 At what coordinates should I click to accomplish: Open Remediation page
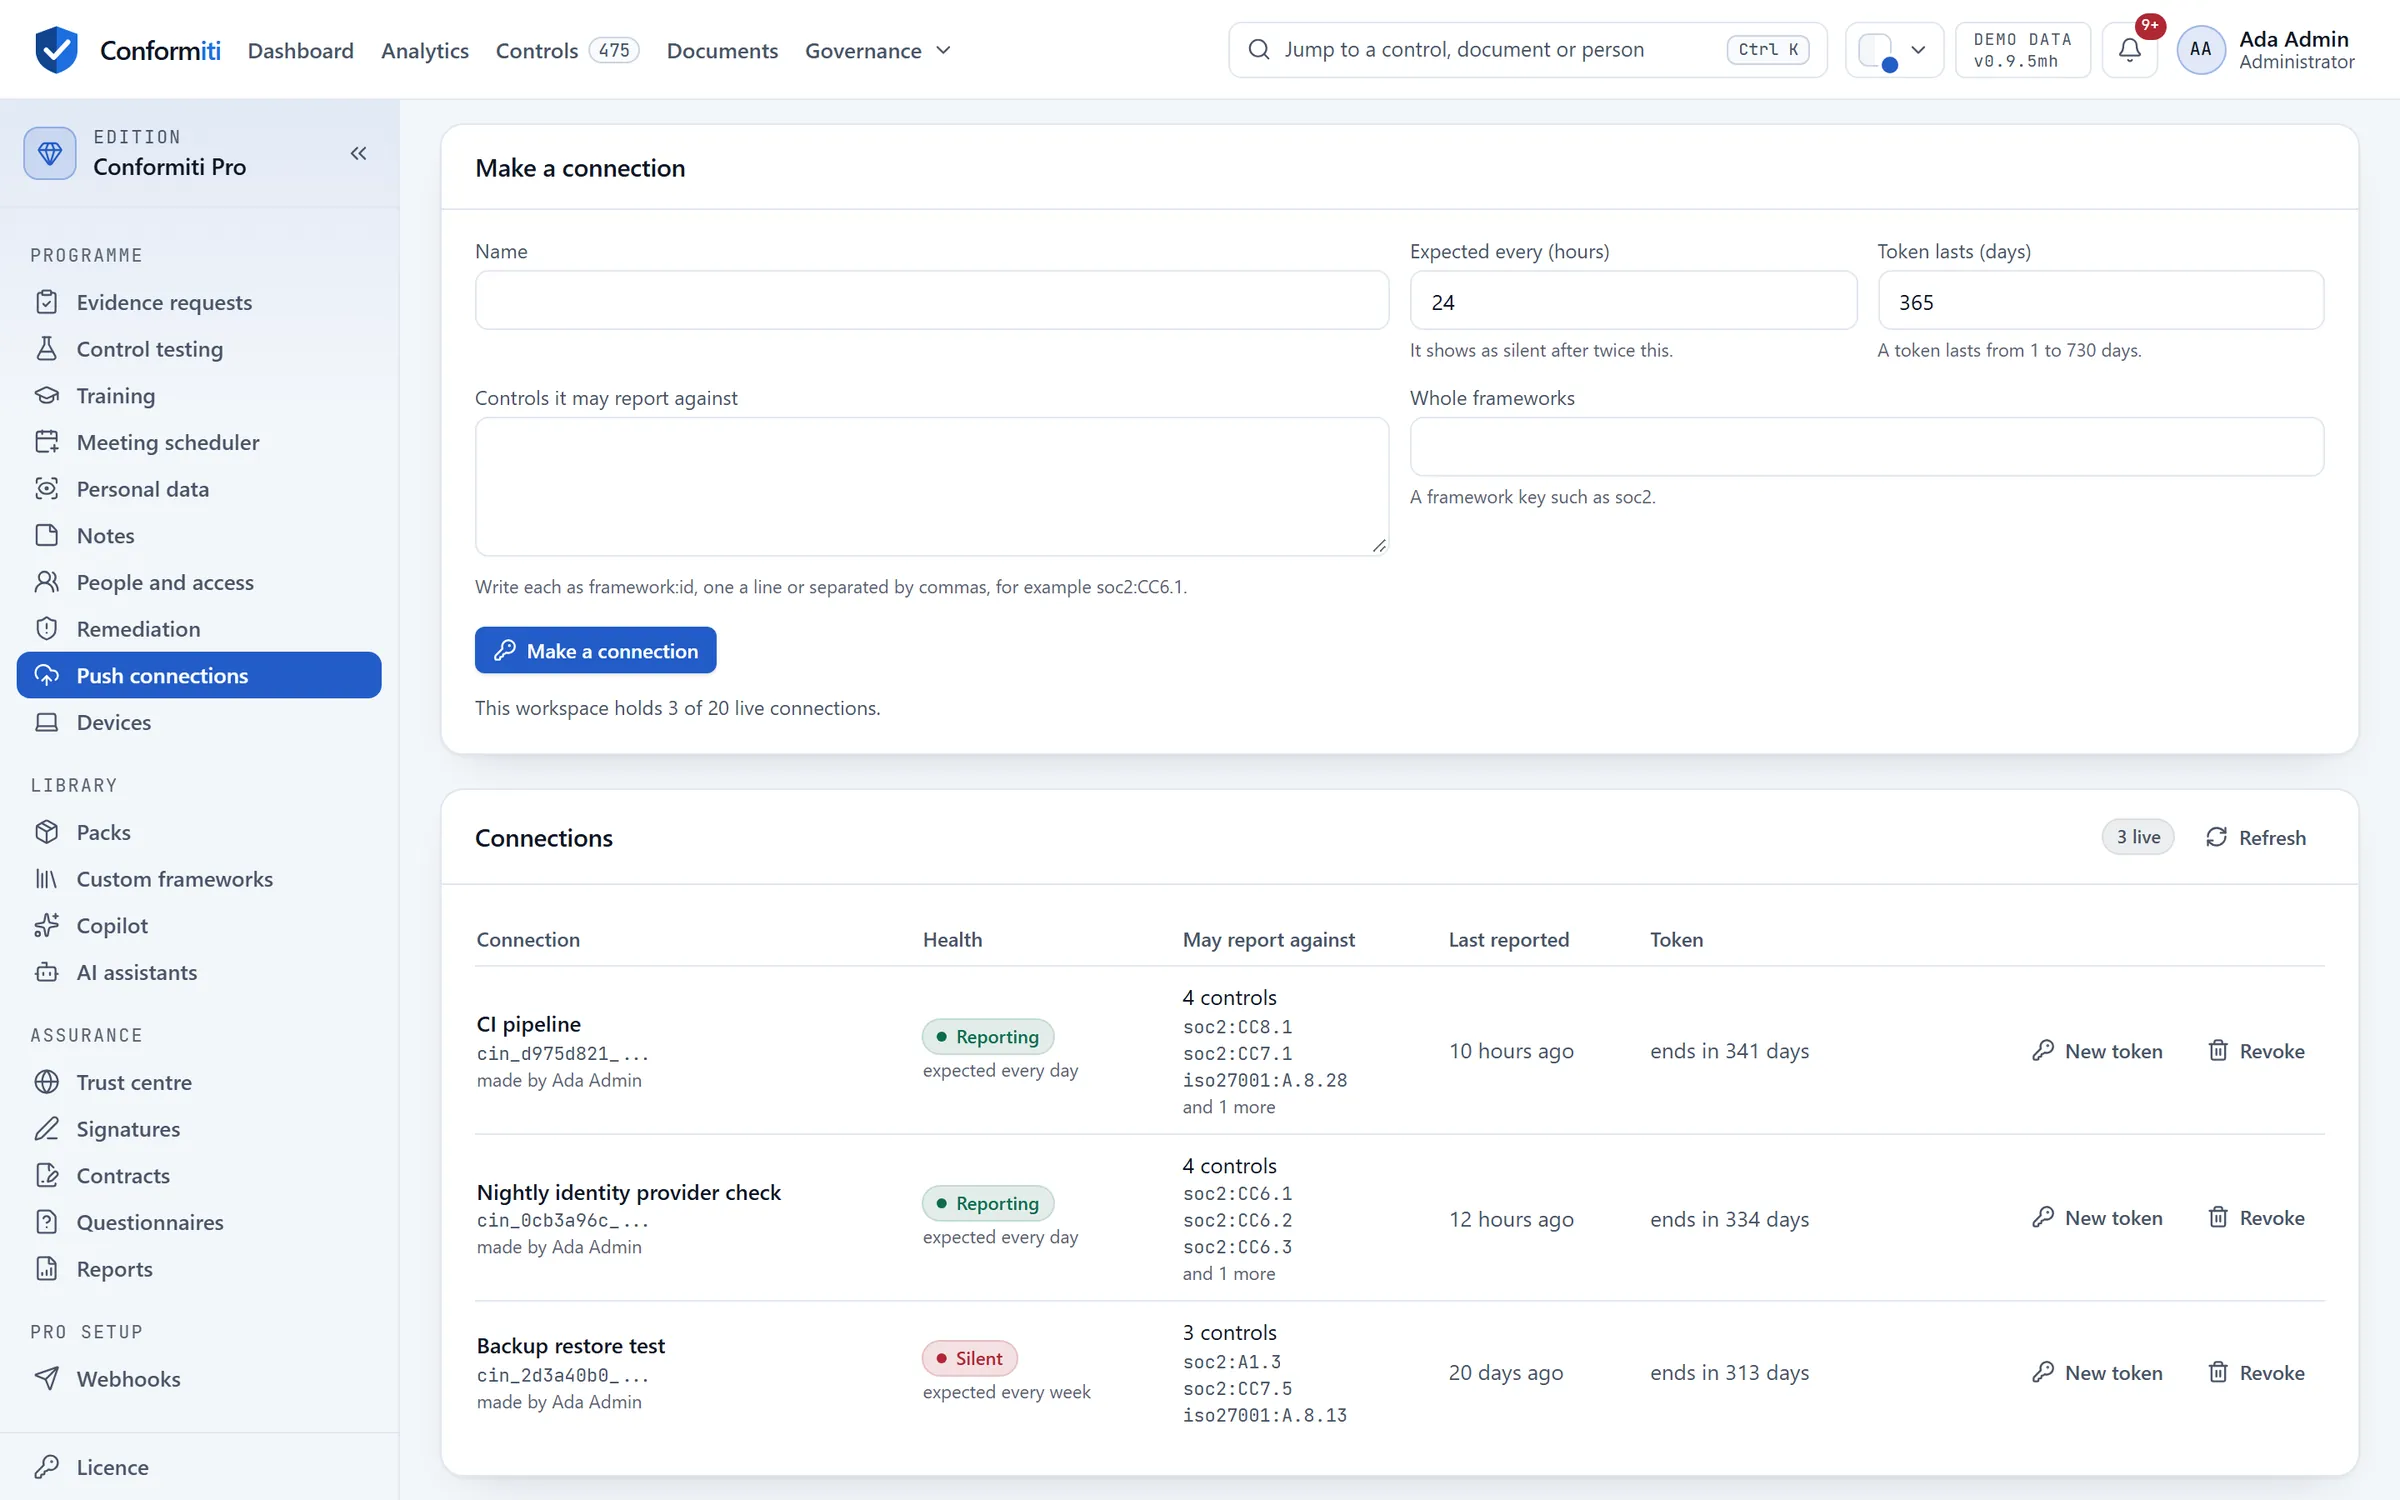point(199,629)
